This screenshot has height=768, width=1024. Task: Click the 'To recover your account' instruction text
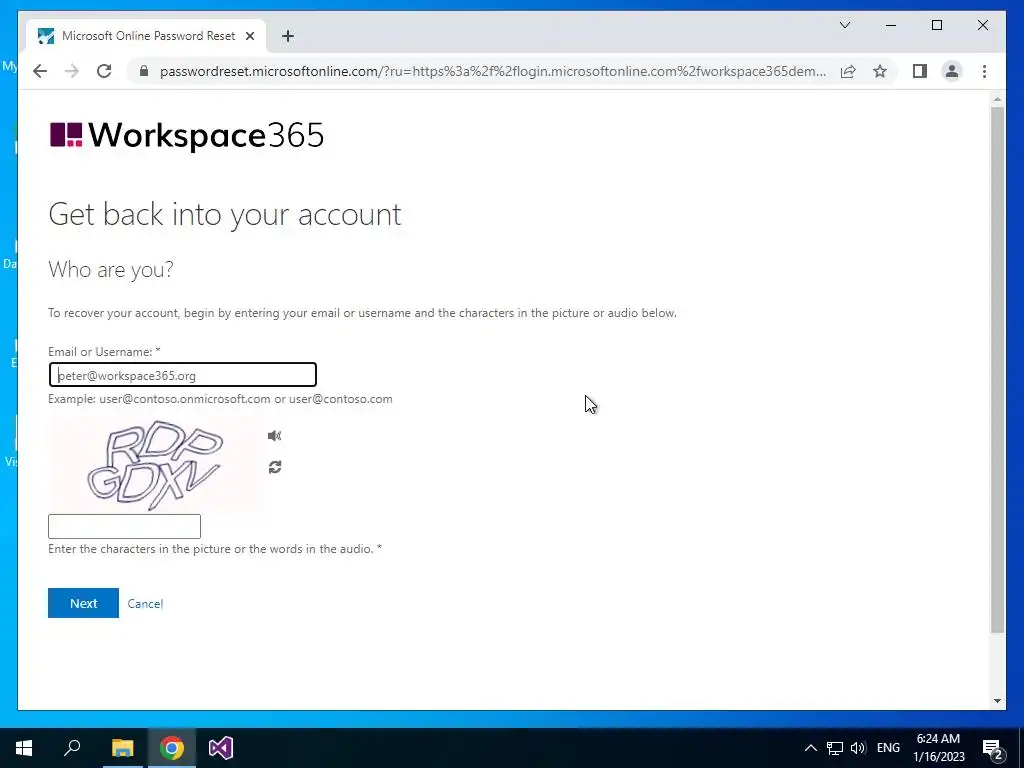coord(362,313)
